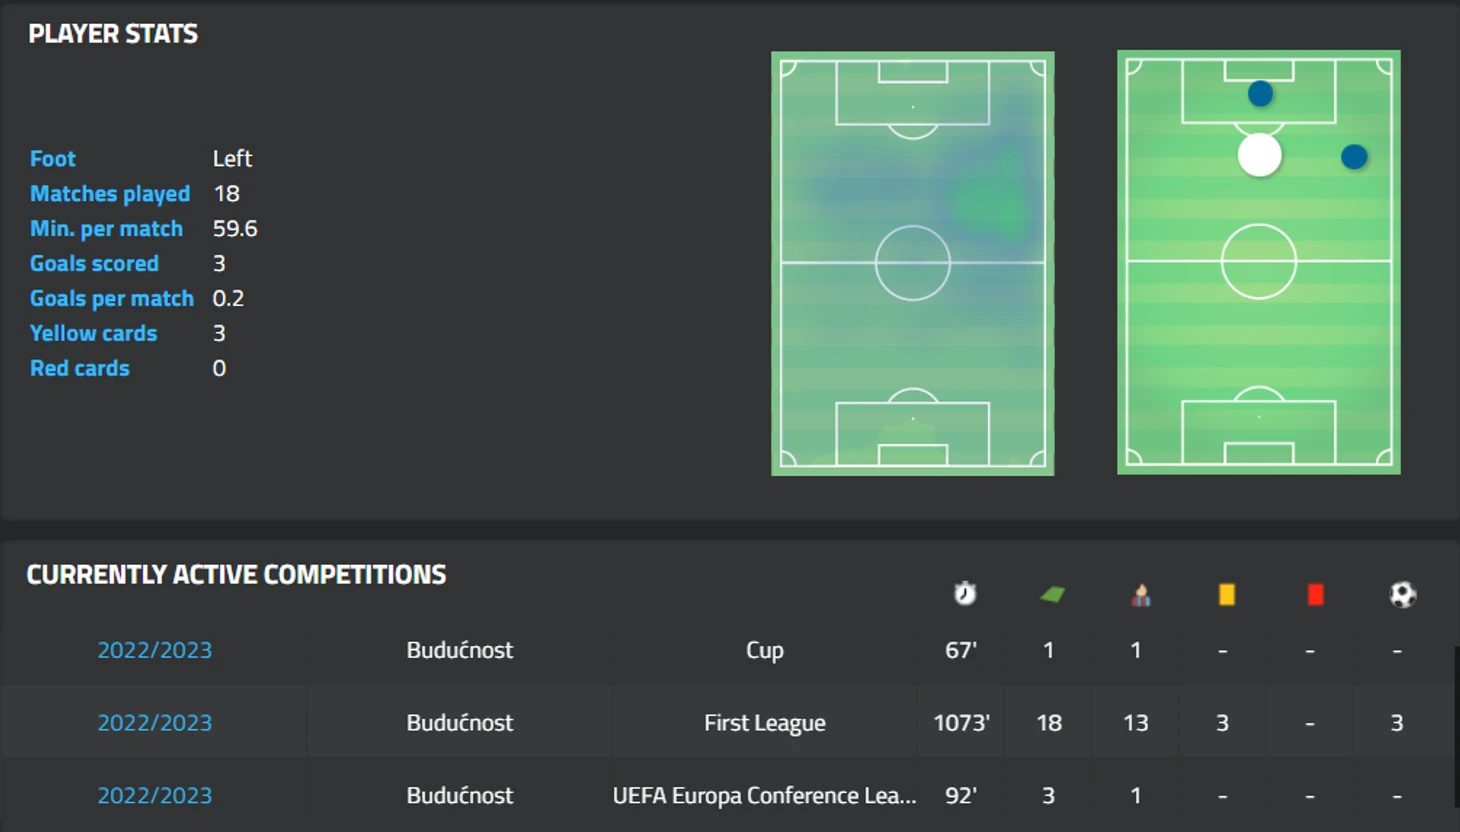
Task: Click the soccer ball goals icon
Action: (1402, 595)
